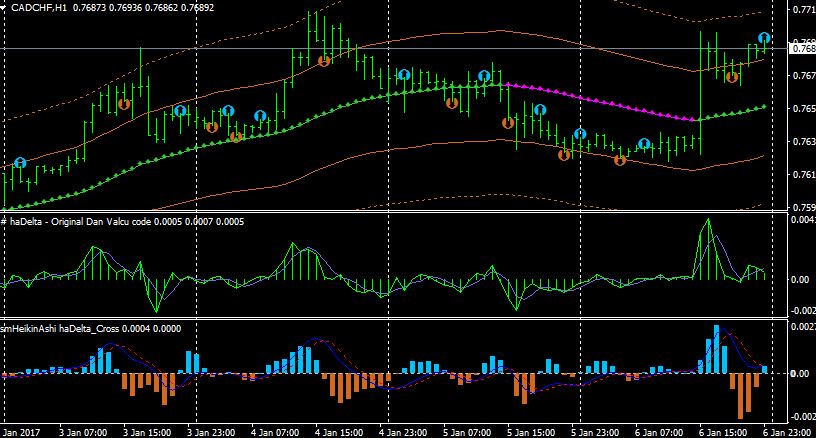Click first orange down arrow after the 4 Jan separator
The height and width of the screenshot is (438, 816).
tap(212, 126)
